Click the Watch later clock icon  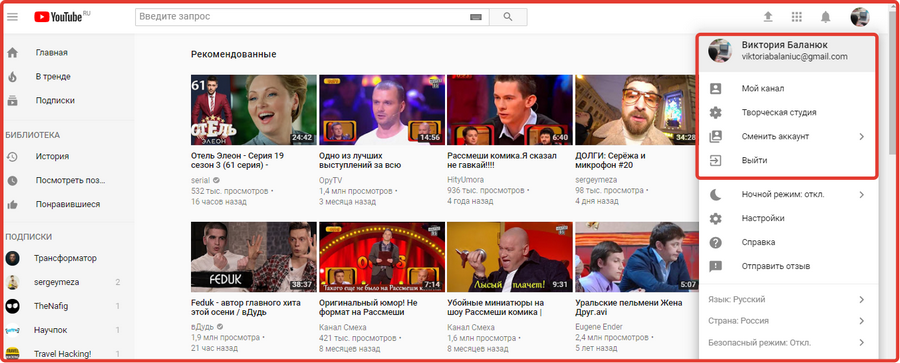(x=12, y=180)
